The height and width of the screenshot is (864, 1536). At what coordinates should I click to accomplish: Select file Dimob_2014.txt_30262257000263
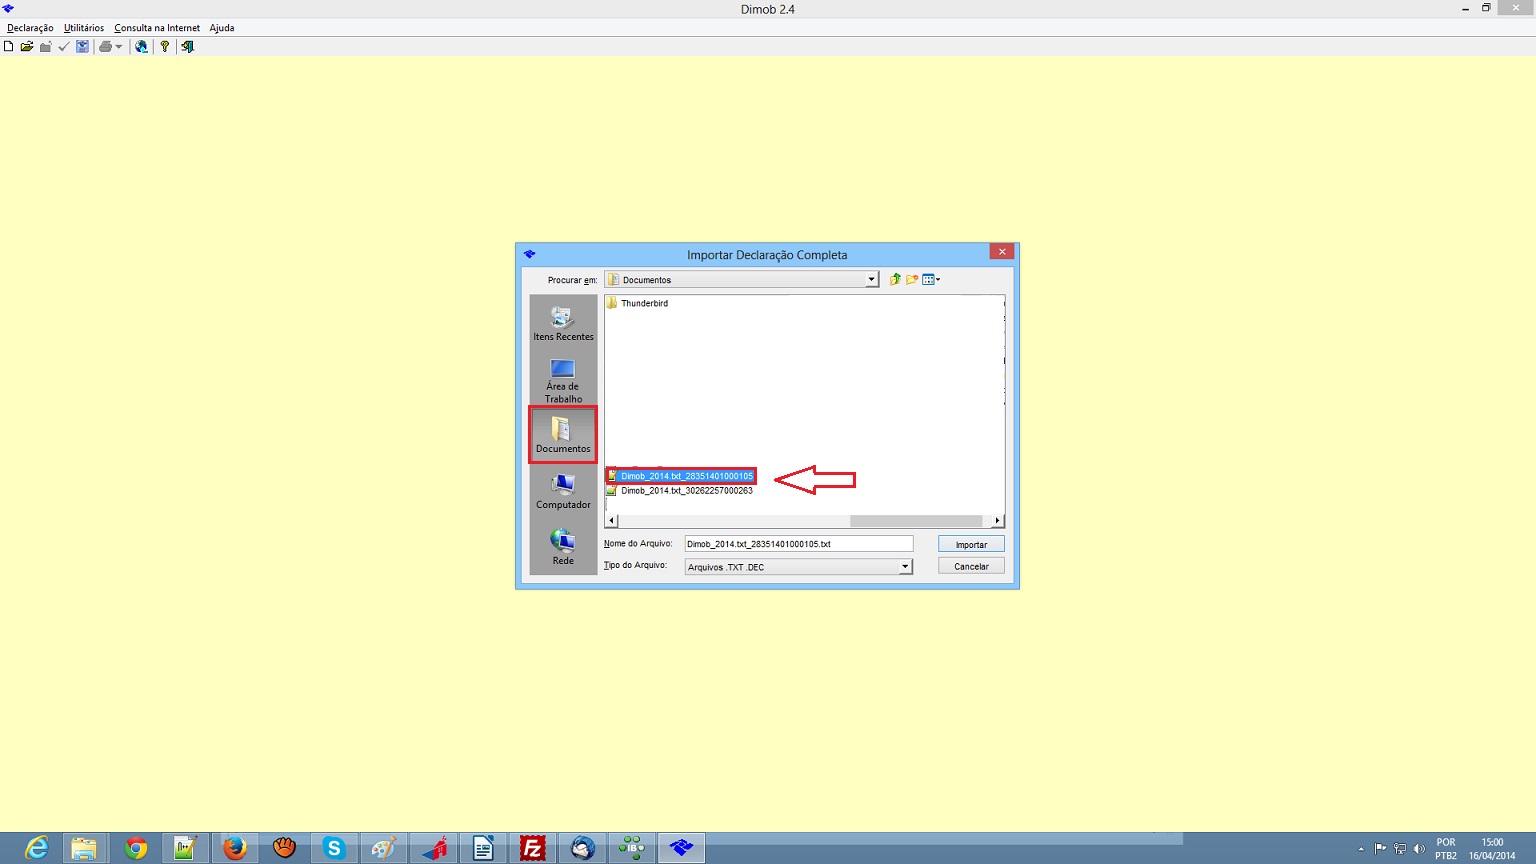686,491
